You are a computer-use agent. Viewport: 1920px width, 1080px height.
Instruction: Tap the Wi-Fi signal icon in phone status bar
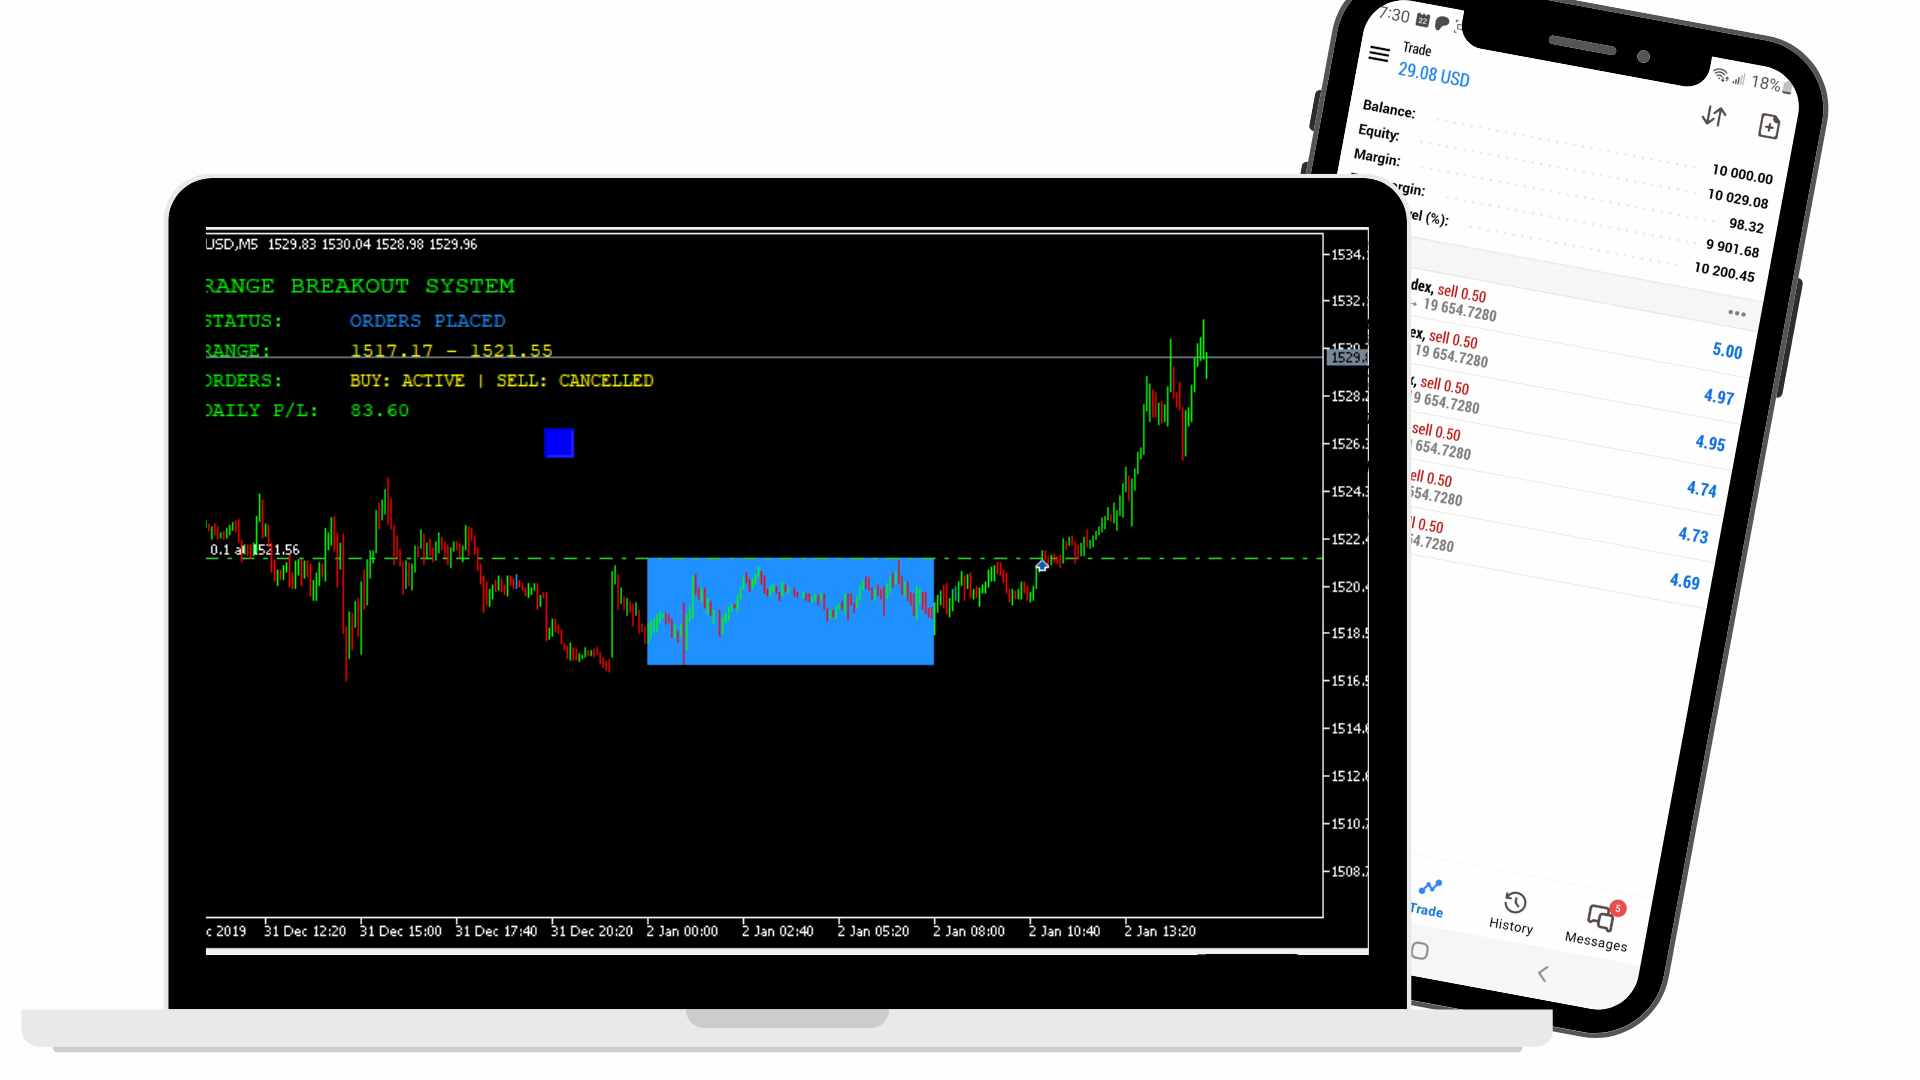(1721, 75)
